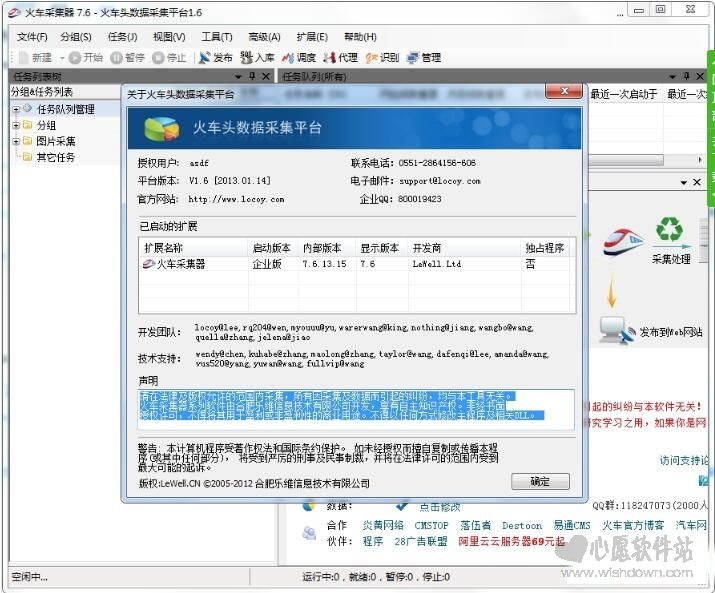Image resolution: width=715 pixels, height=593 pixels.
Task: Open the 文件(F) menu
Action: tap(32, 37)
